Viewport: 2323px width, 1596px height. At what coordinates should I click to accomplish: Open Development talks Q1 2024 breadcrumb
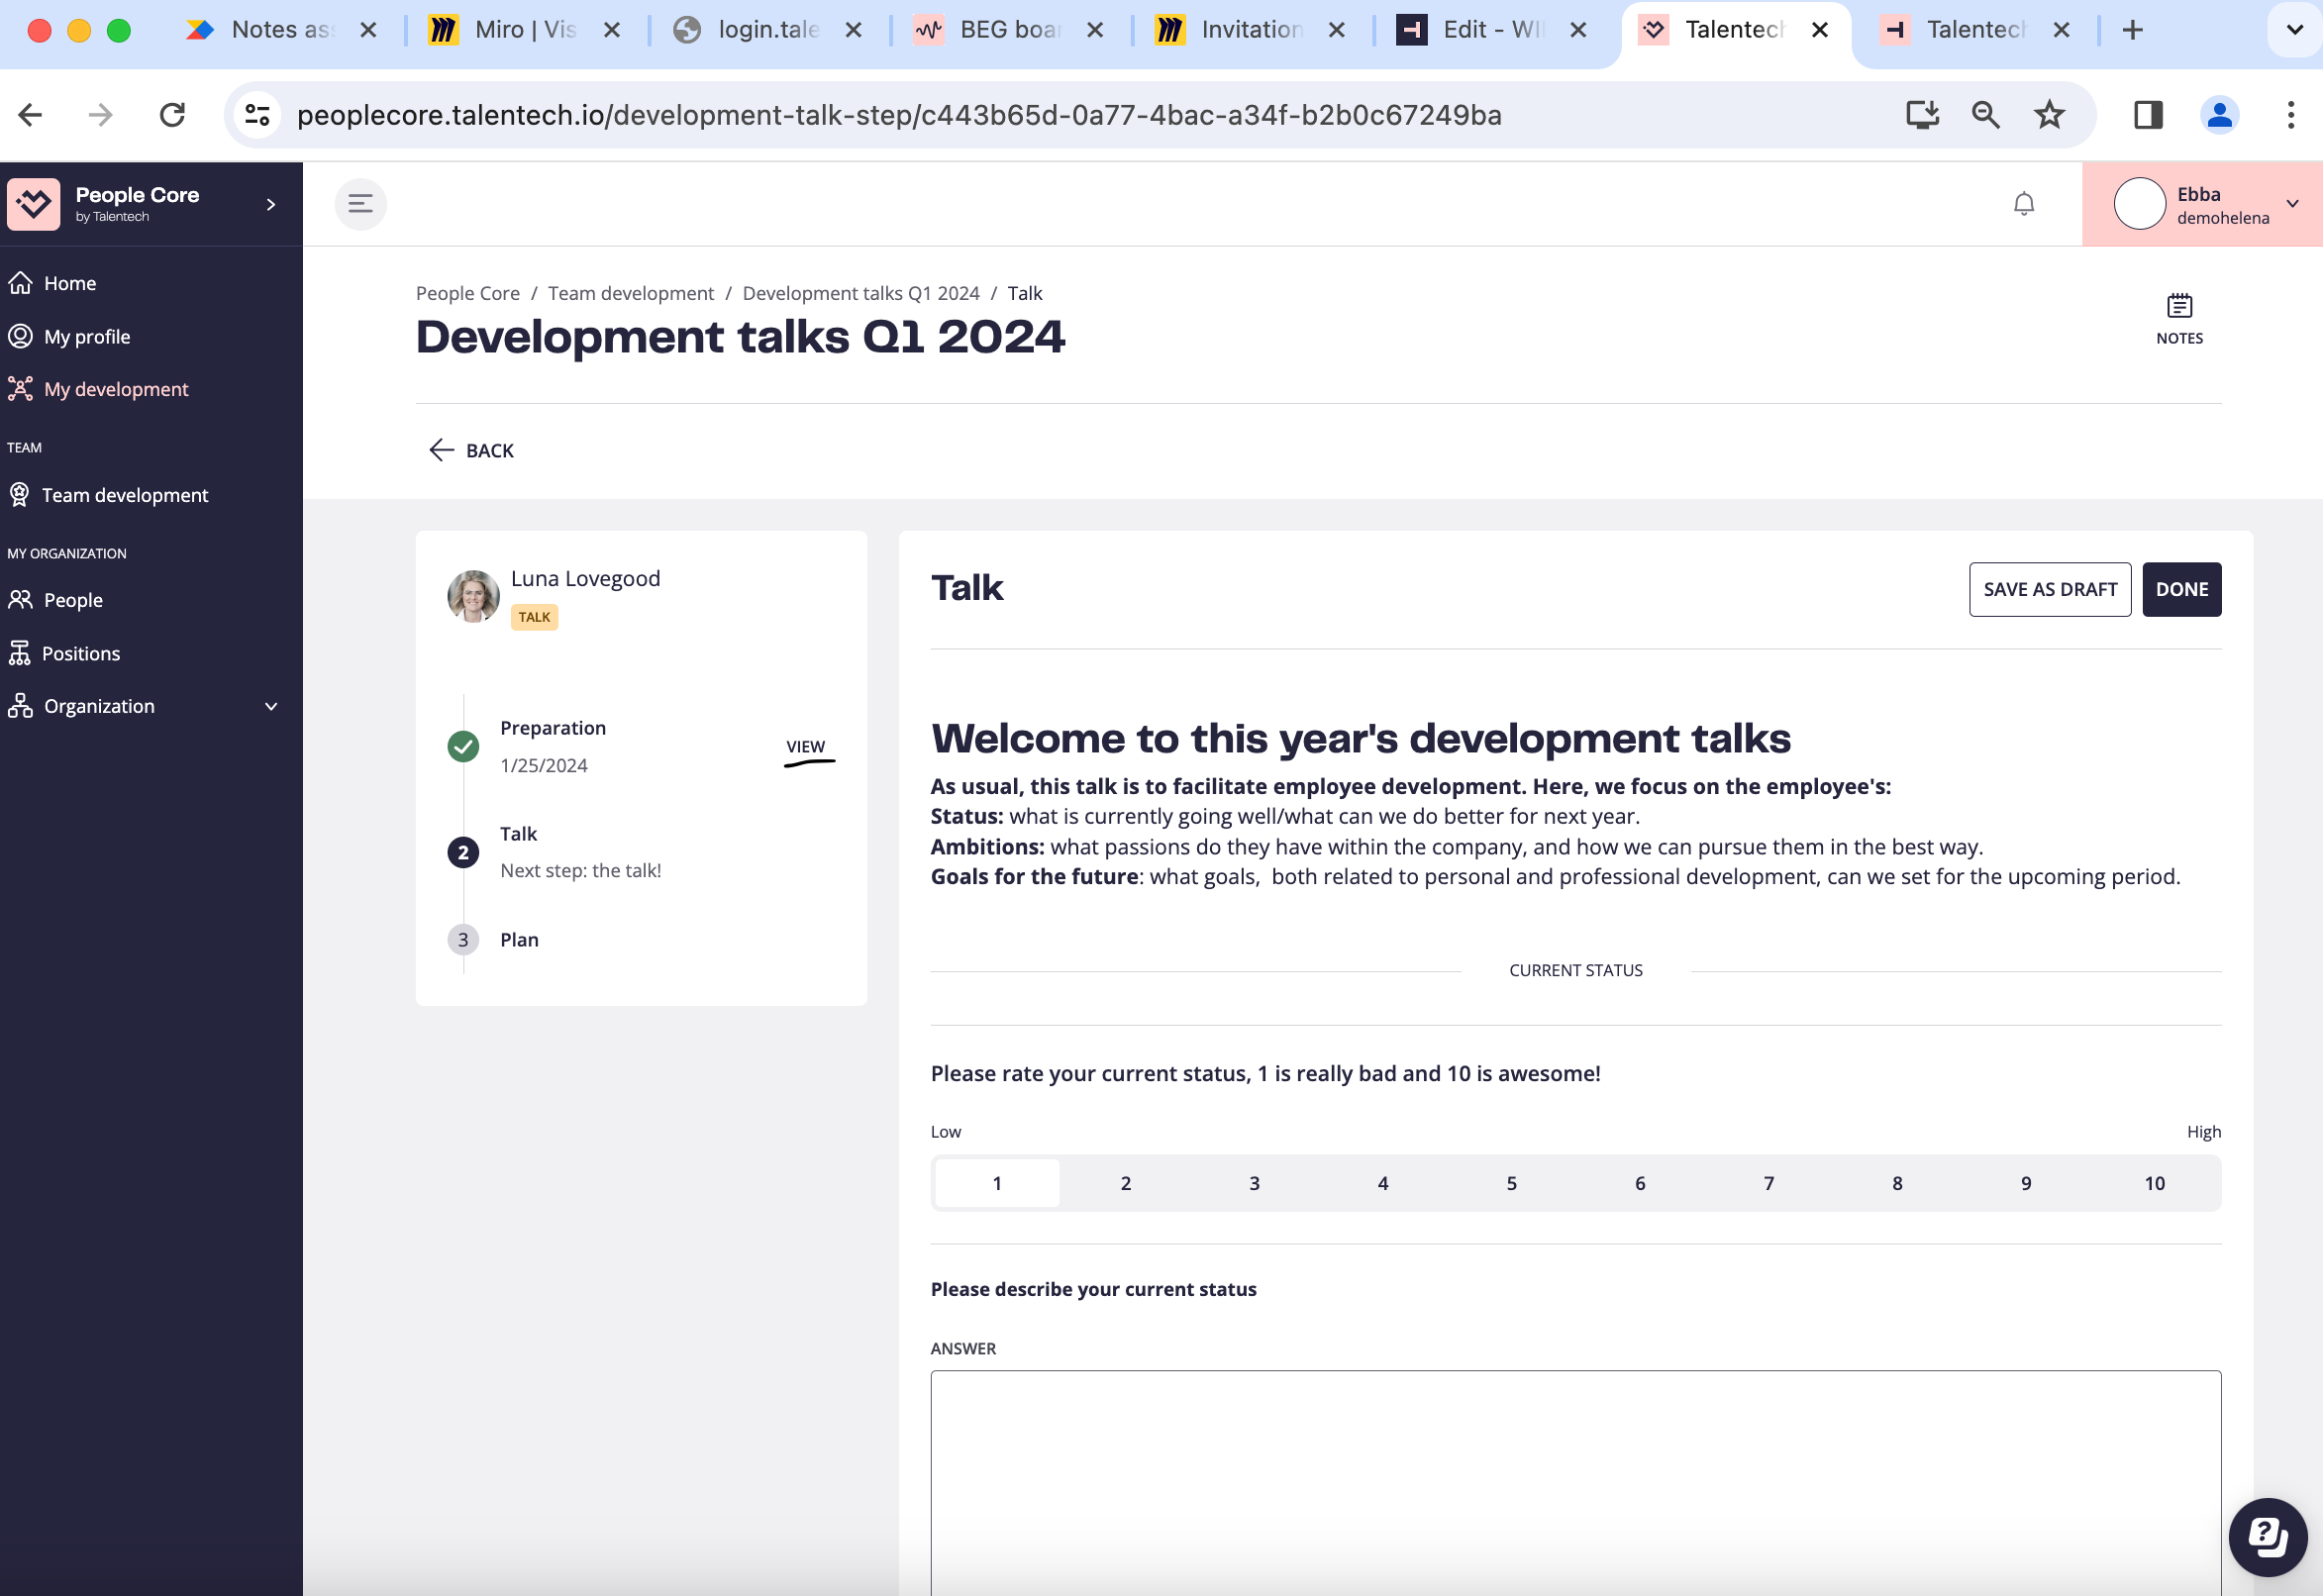pos(860,293)
